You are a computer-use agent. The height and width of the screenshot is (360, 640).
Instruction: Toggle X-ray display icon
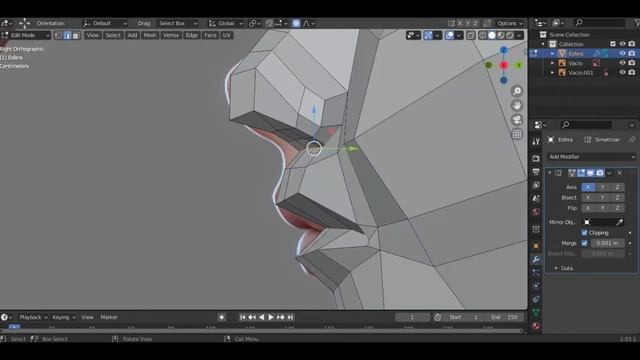(471, 36)
